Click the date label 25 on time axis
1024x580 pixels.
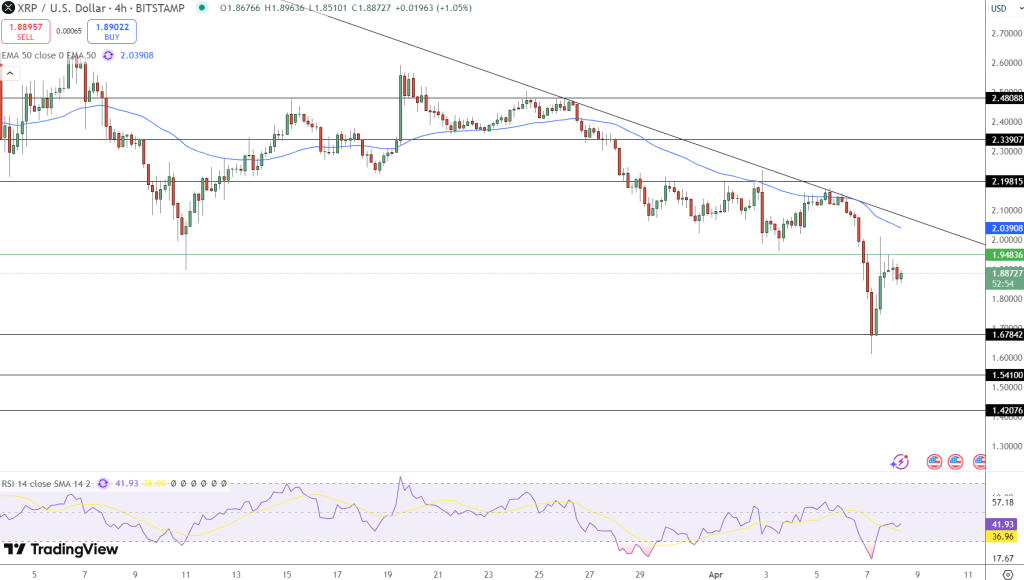pyautogui.click(x=539, y=575)
